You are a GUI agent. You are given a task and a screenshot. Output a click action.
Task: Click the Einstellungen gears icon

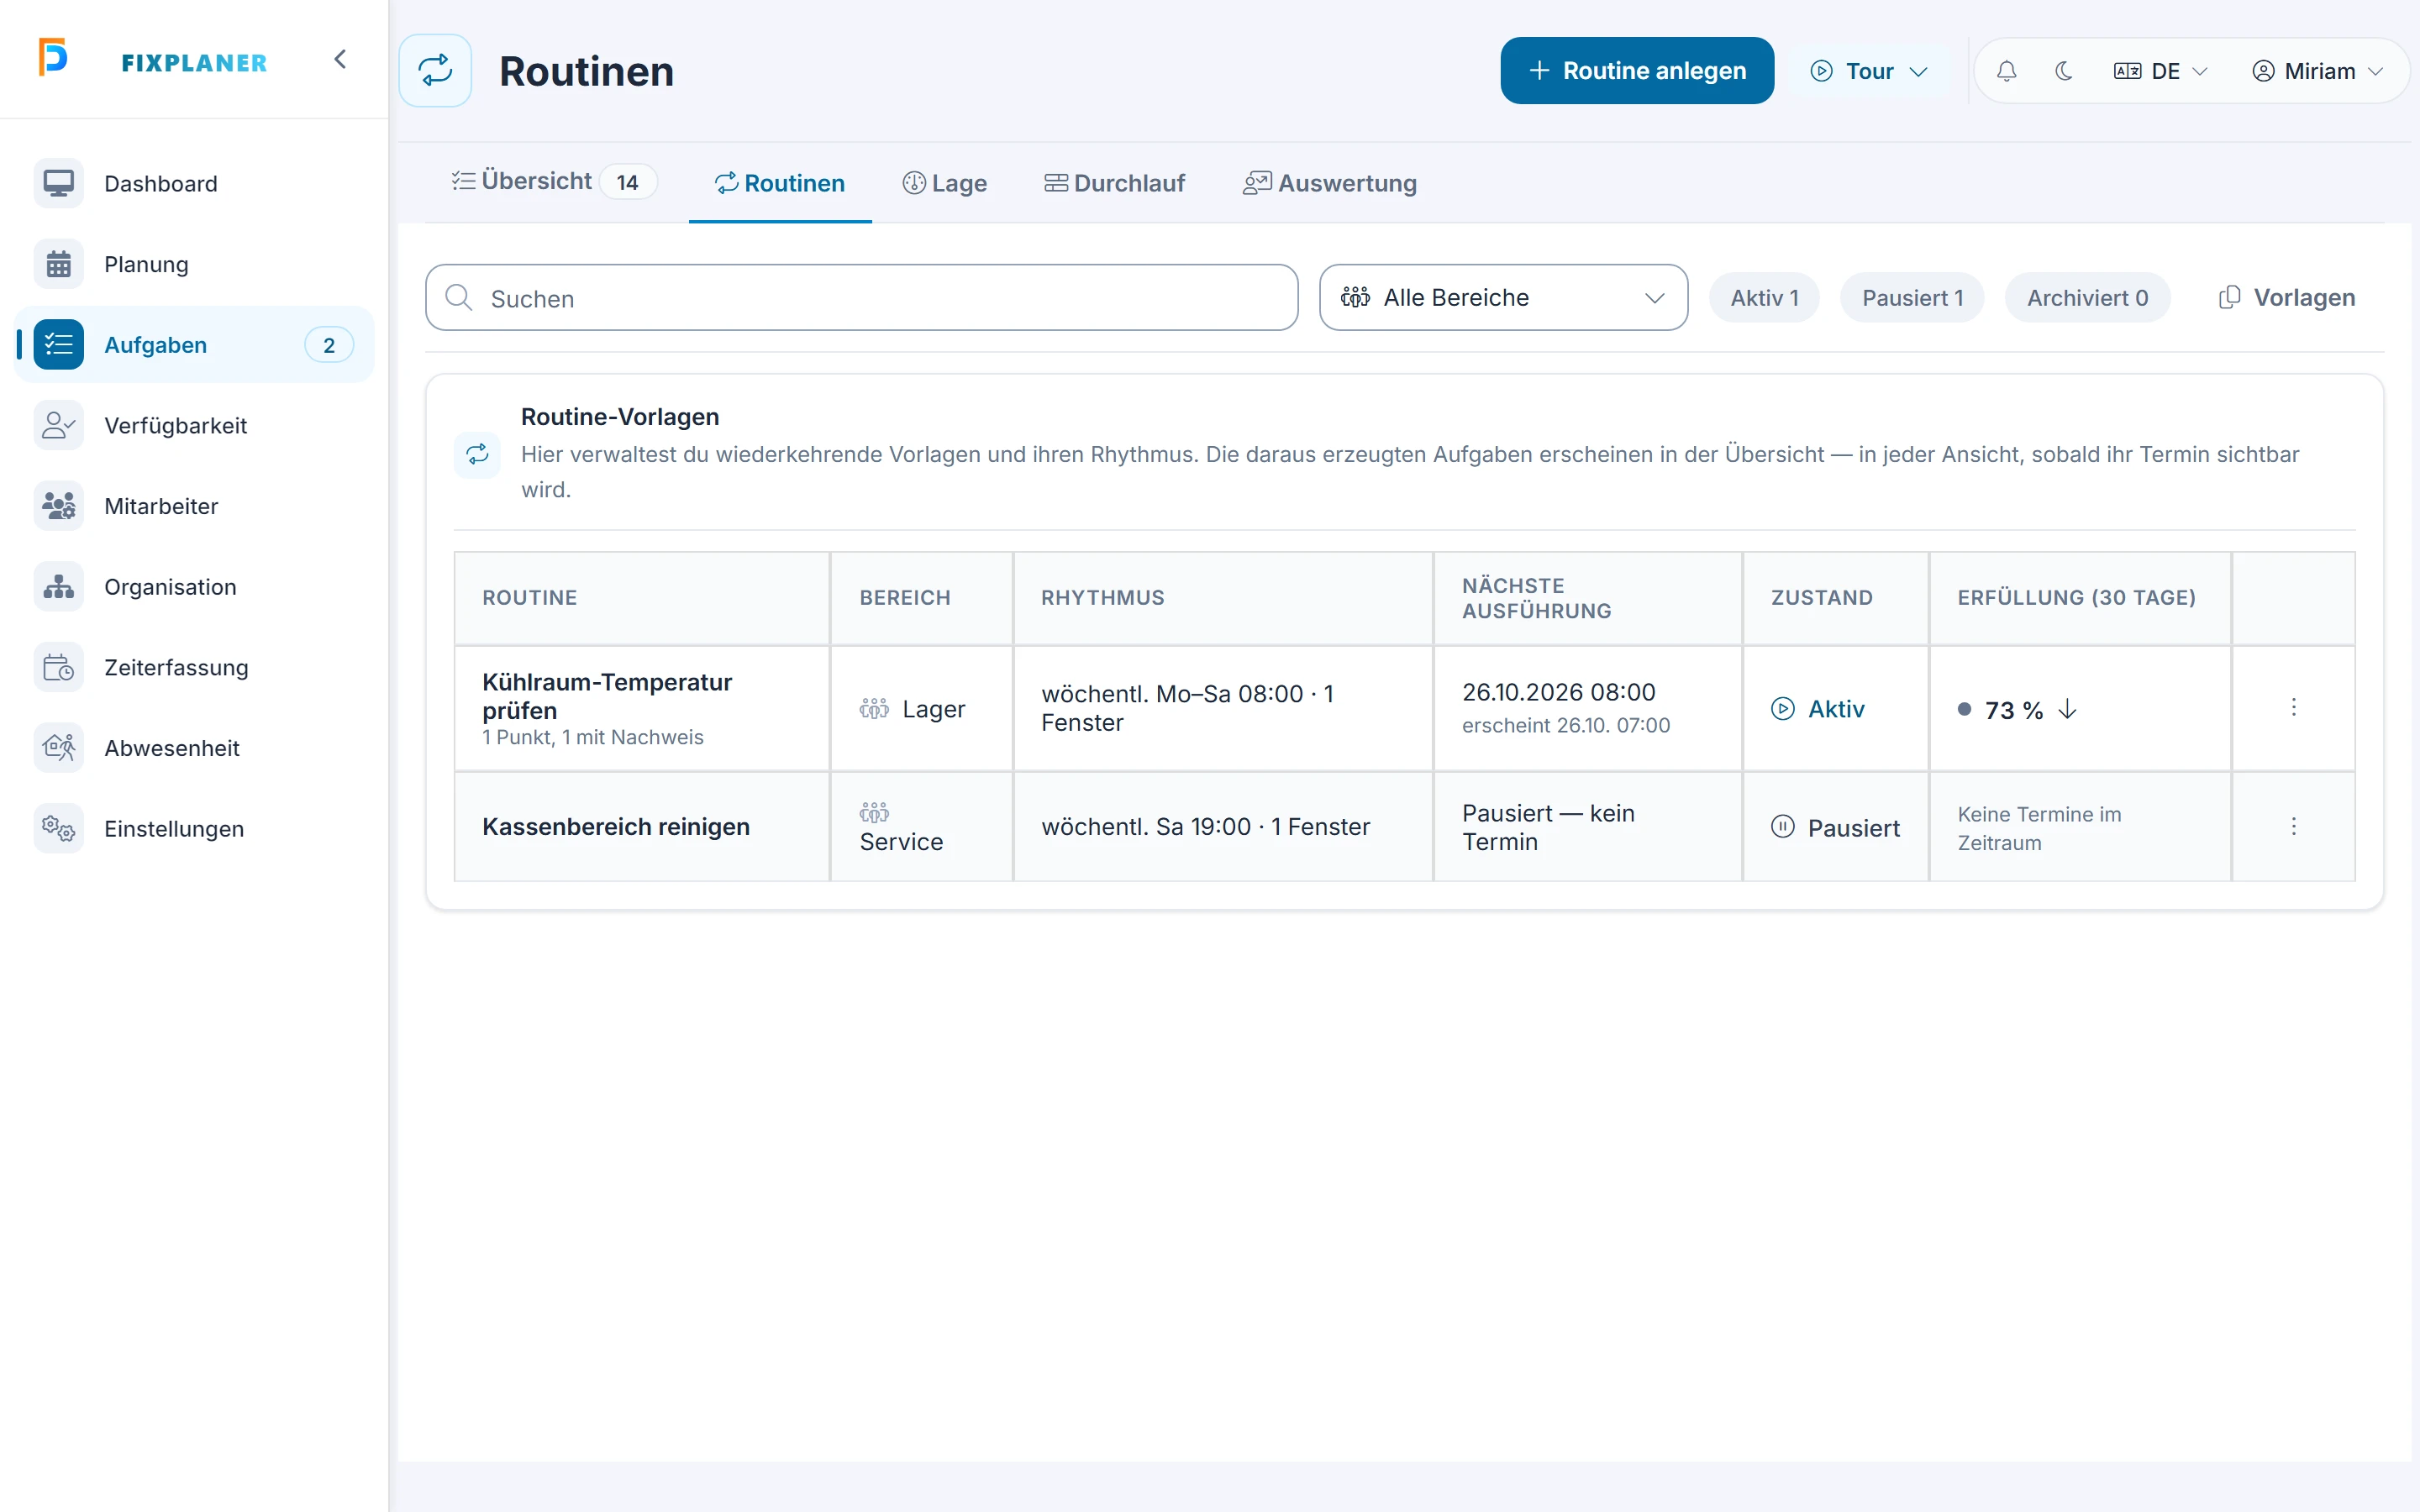(59, 828)
